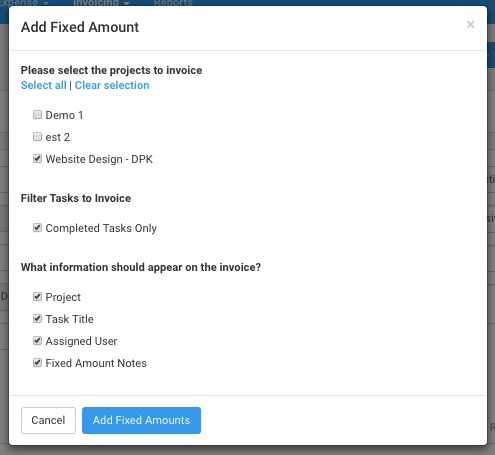Click the Clear selection link
Viewport: 495px width, 455px height.
112,85
